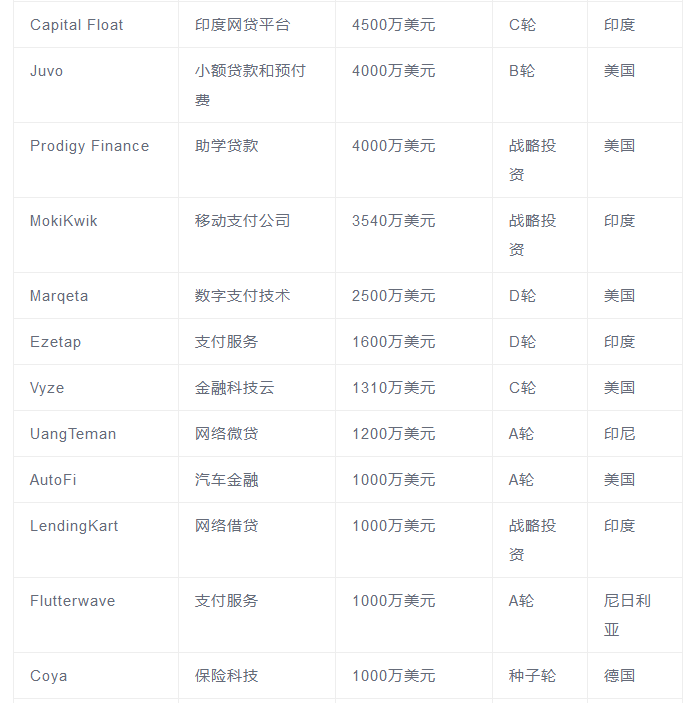The height and width of the screenshot is (703, 691).
Task: Click the Flutterwave company name
Action: tap(72, 601)
